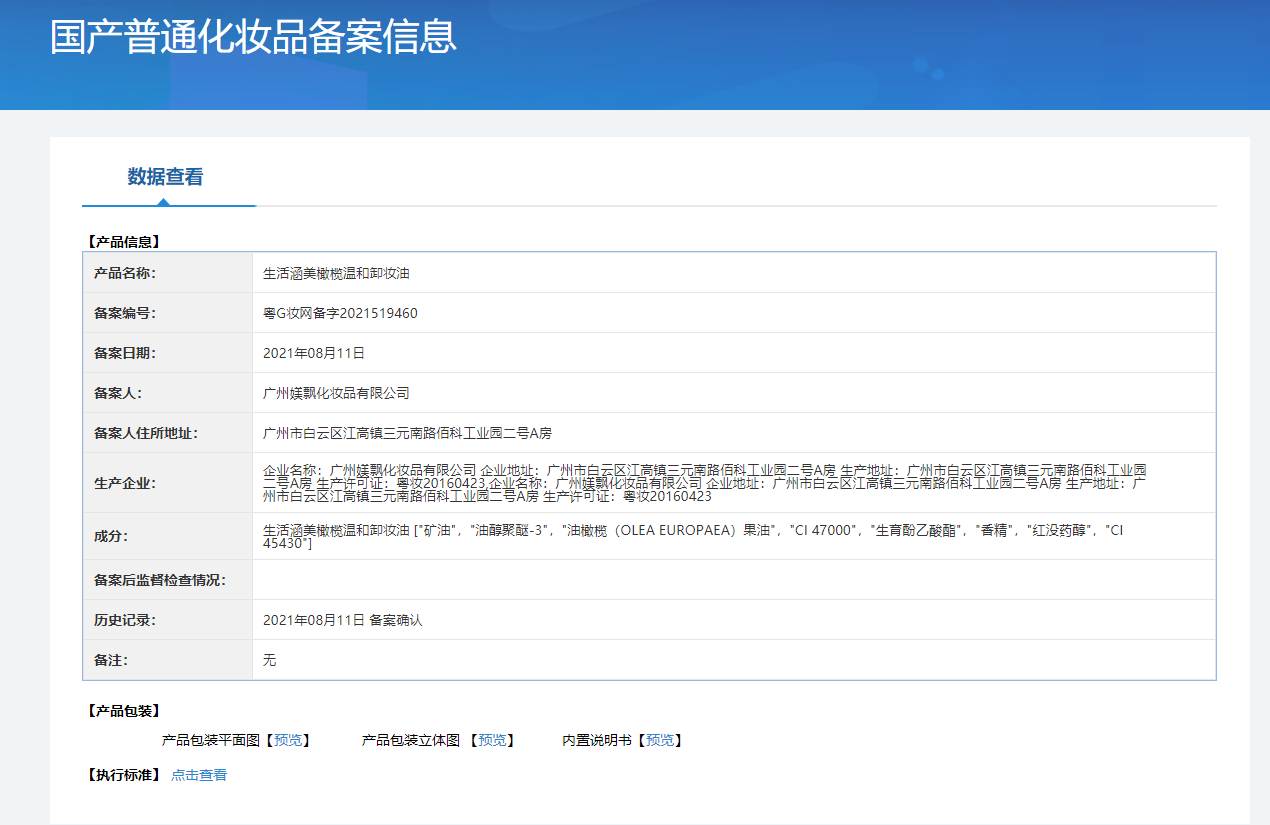
Task: Select the 备注 value 无
Action: (269, 660)
